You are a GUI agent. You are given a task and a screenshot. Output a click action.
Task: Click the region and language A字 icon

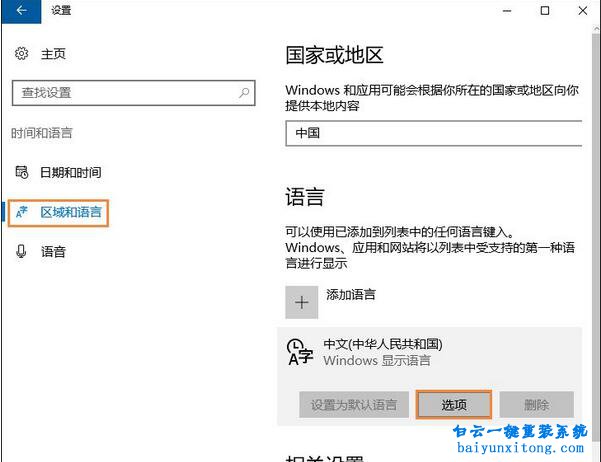pyautogui.click(x=21, y=212)
